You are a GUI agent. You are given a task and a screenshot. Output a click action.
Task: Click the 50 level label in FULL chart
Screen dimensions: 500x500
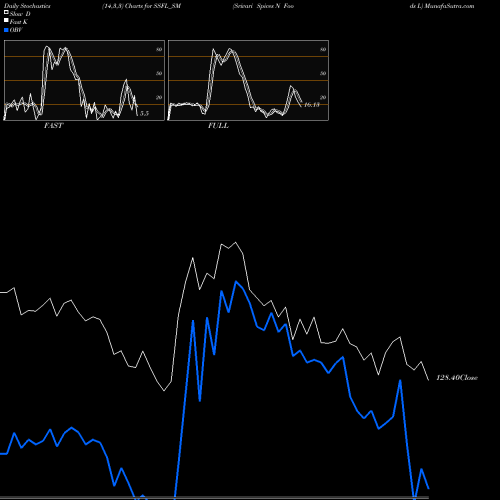(x=323, y=73)
